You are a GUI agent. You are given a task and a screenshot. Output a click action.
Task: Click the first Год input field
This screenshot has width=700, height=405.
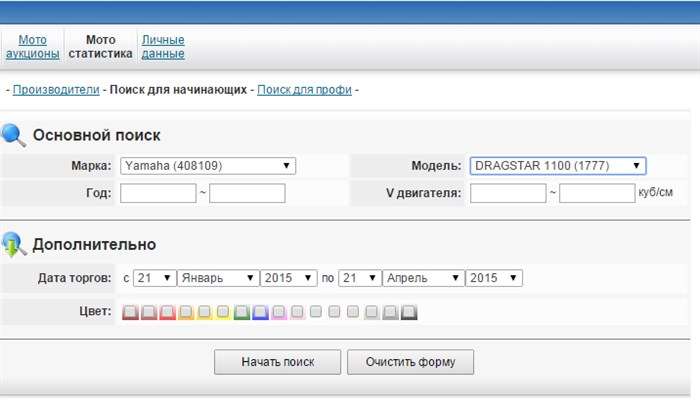[x=158, y=193]
